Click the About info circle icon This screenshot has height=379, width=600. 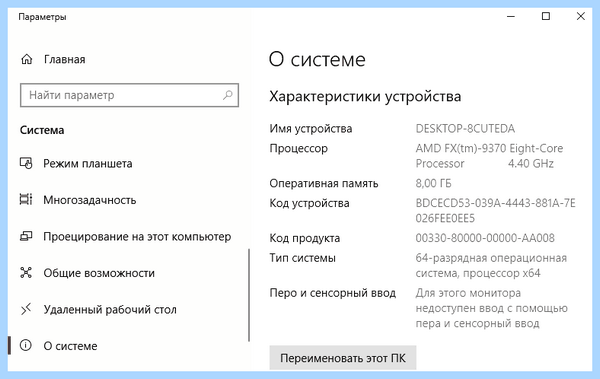click(26, 346)
